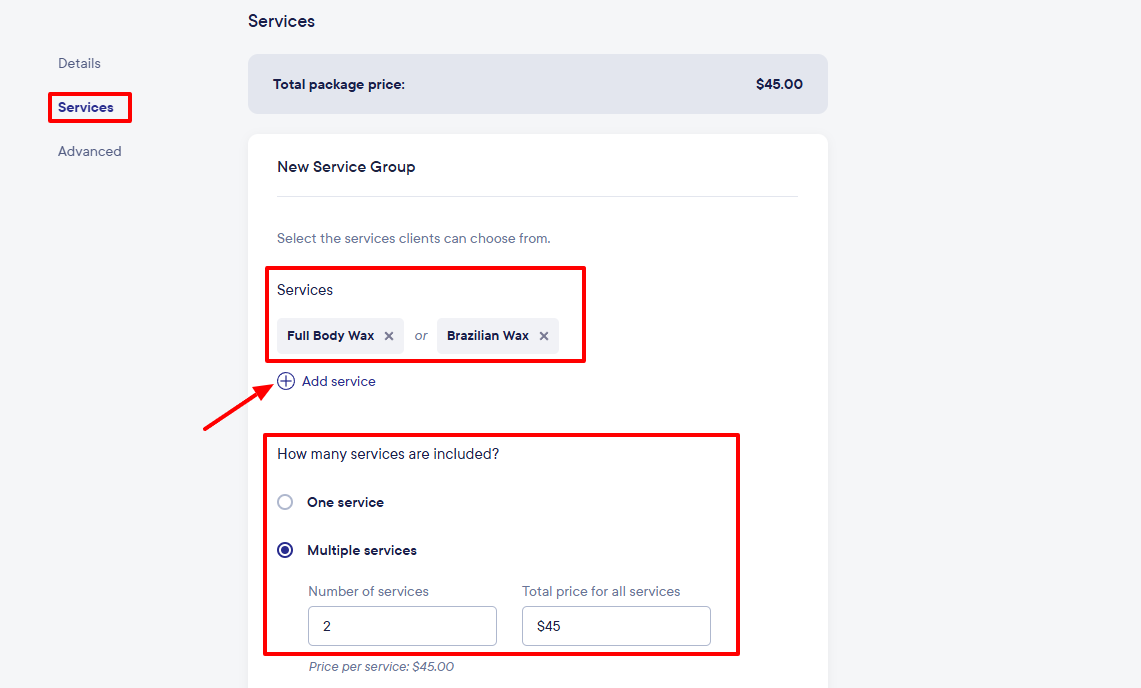Click the One service label text
This screenshot has height=688, width=1141.
click(345, 502)
